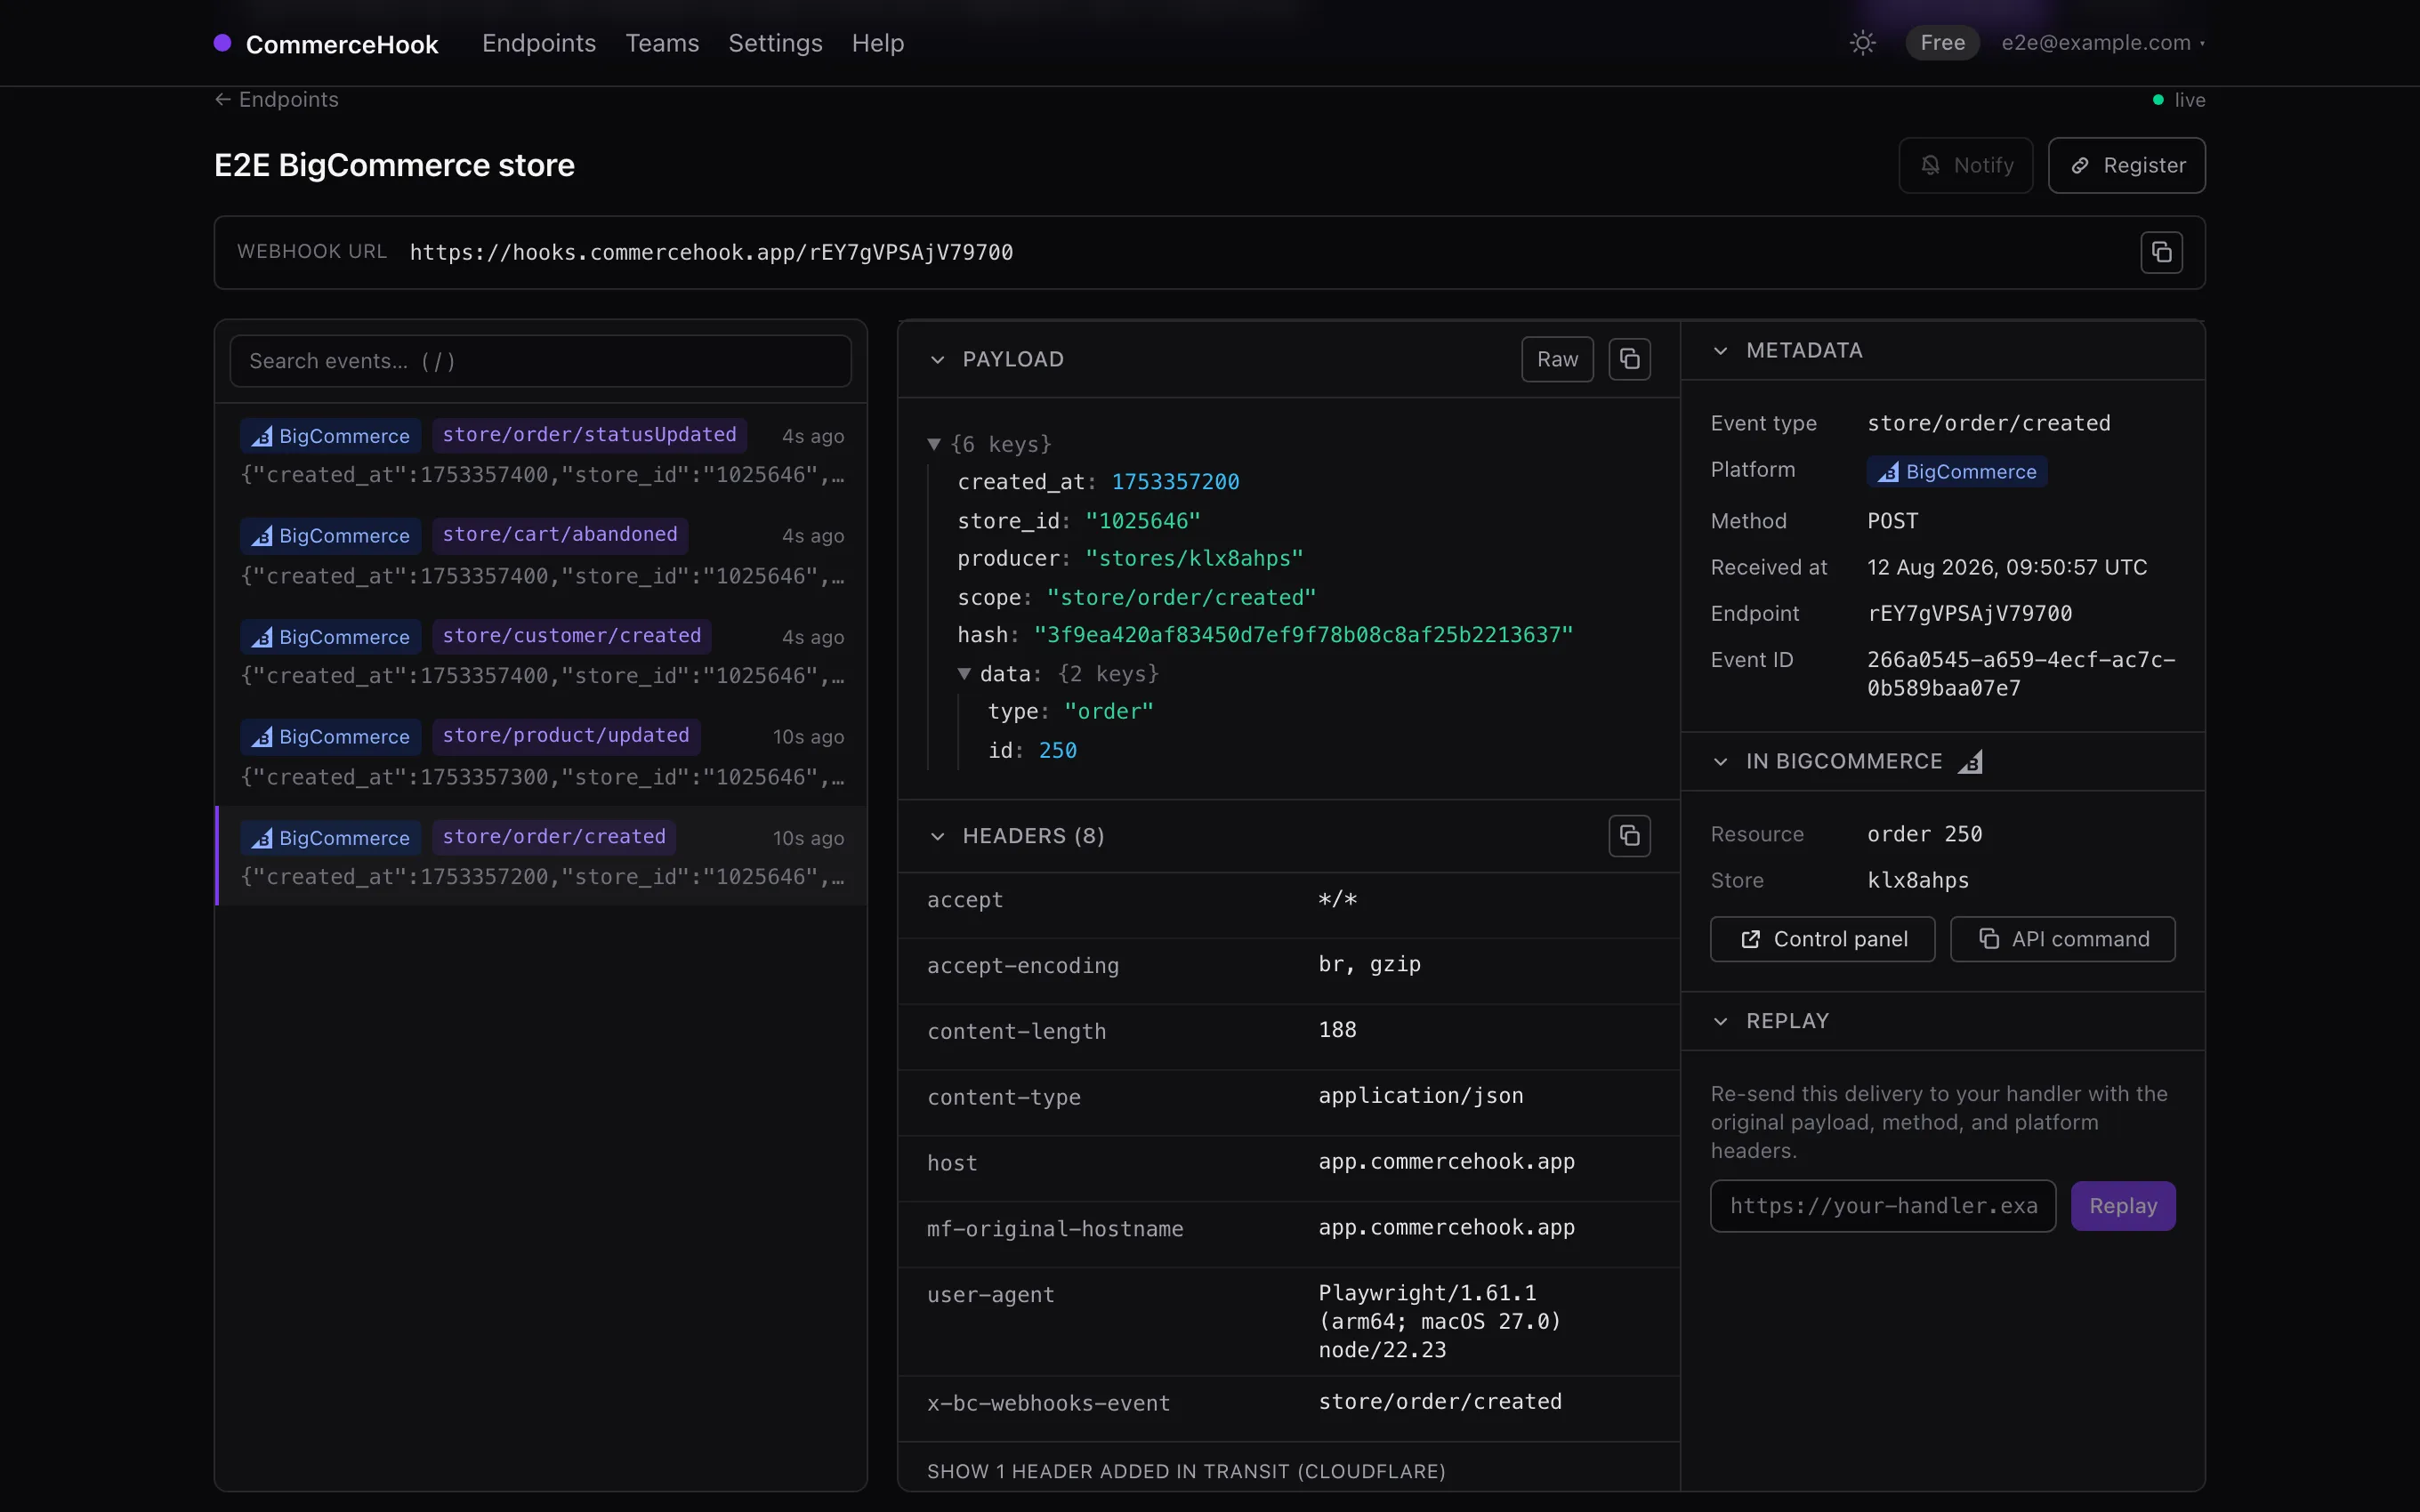
Task: Click the Free plan badge
Action: pos(1942,43)
